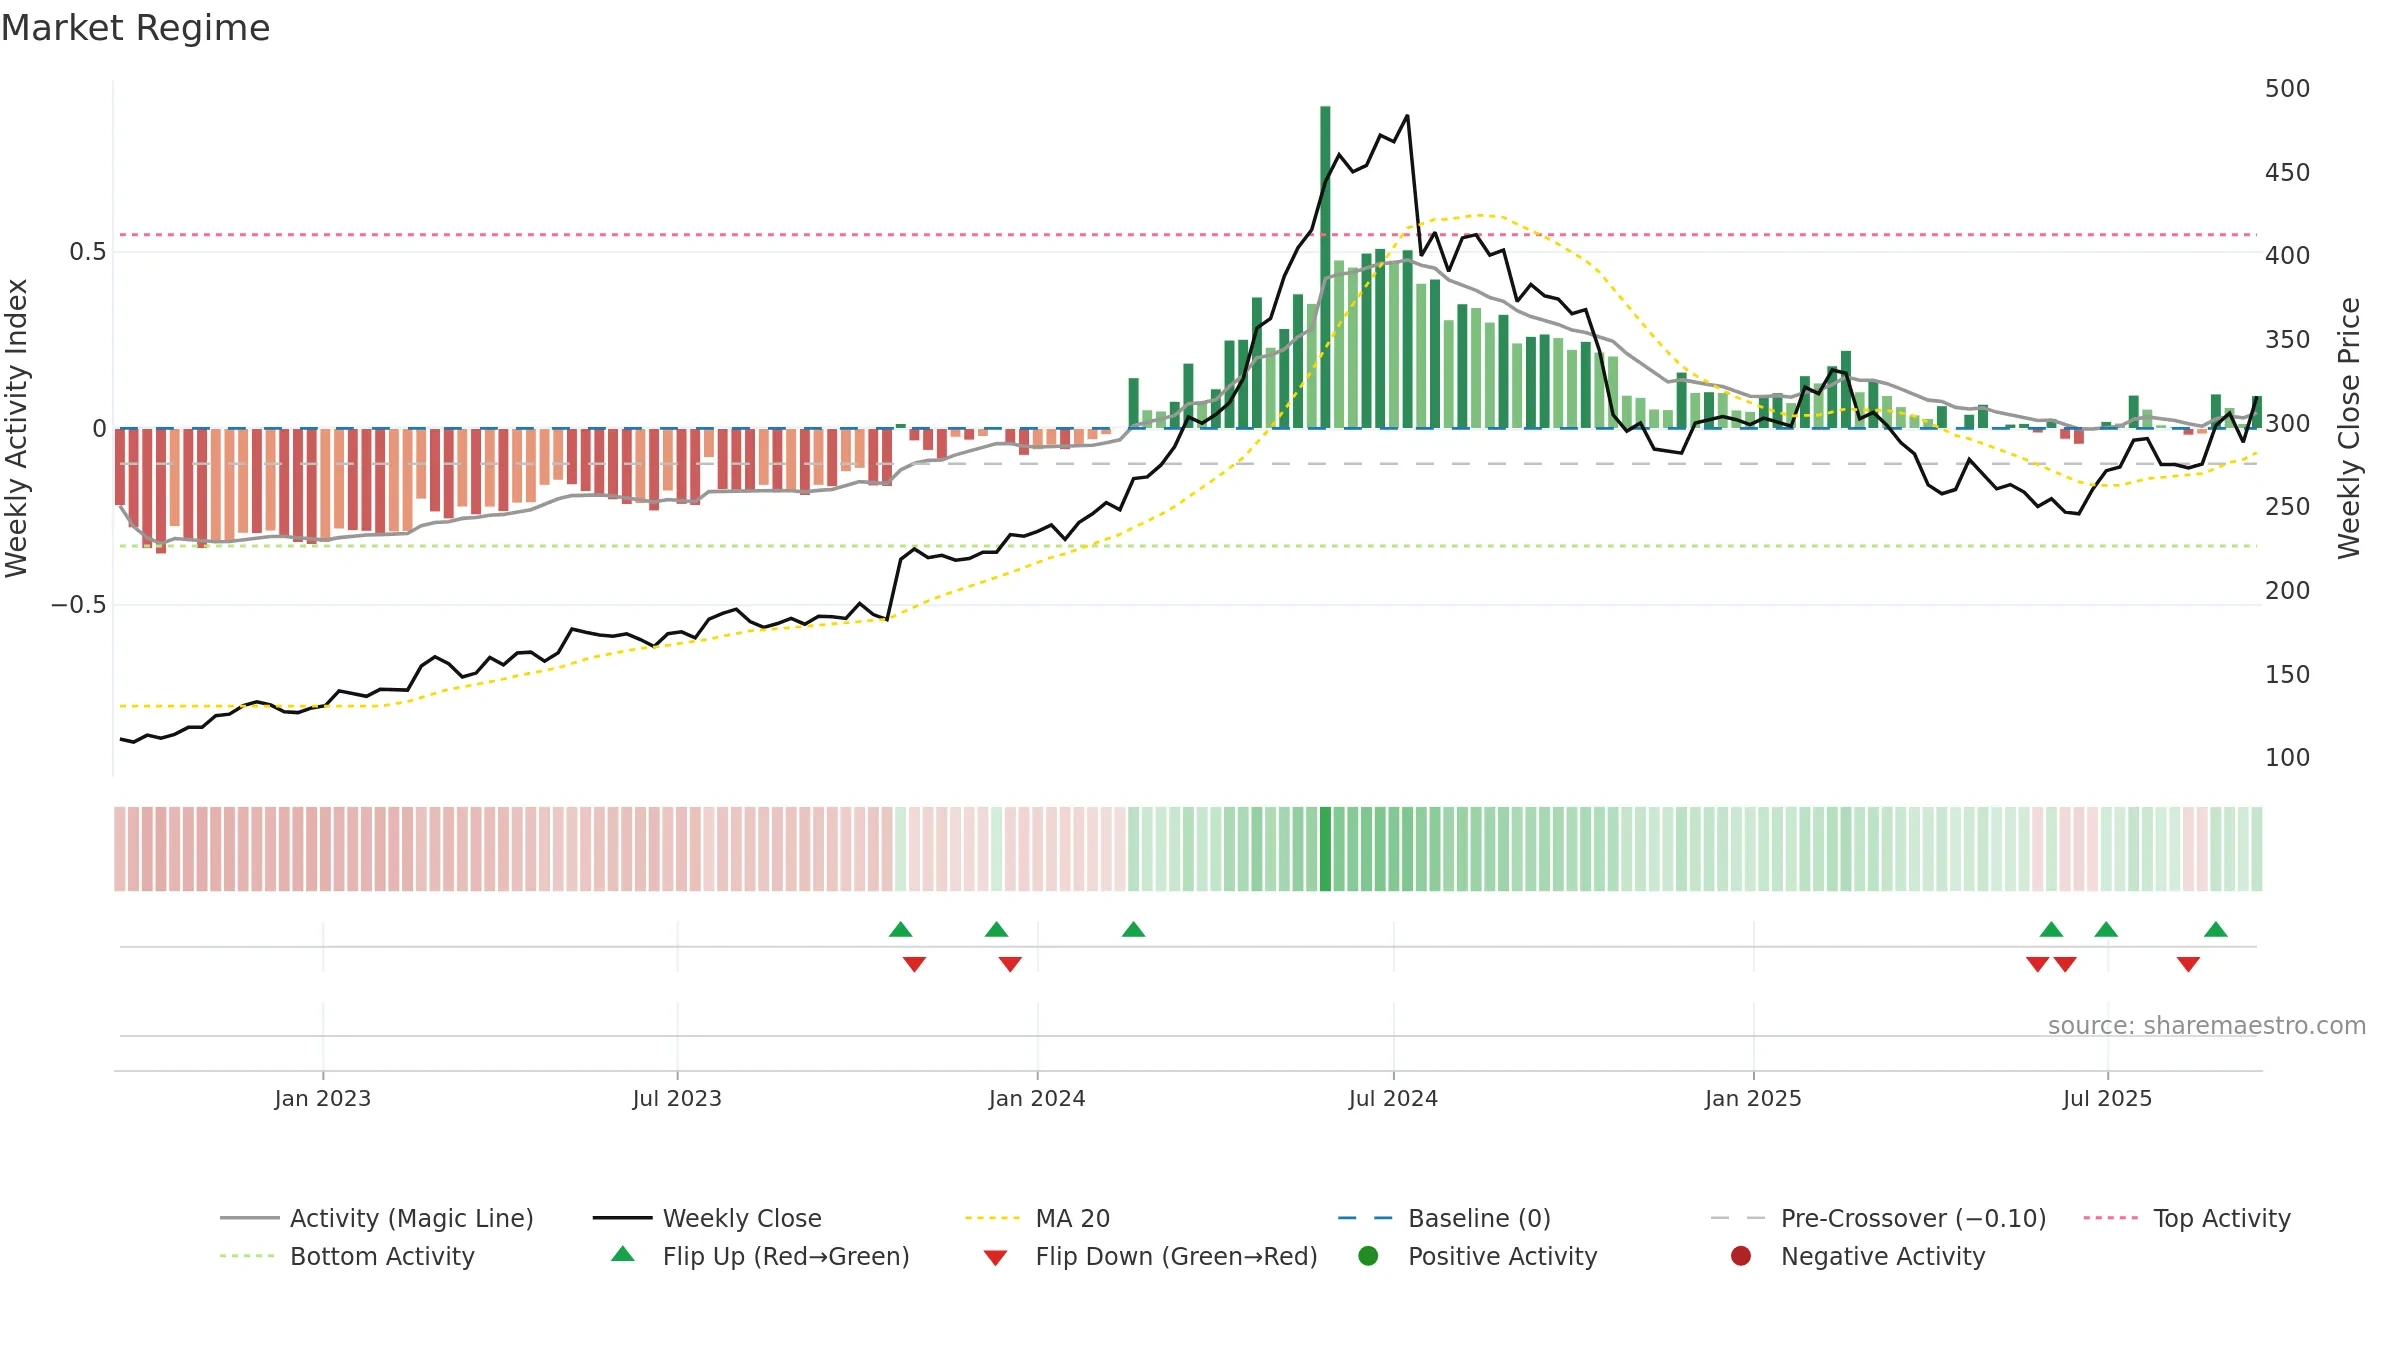Click the dark red Negative Activity circle icon
The height and width of the screenshot is (1350, 2400).
click(x=1741, y=1256)
